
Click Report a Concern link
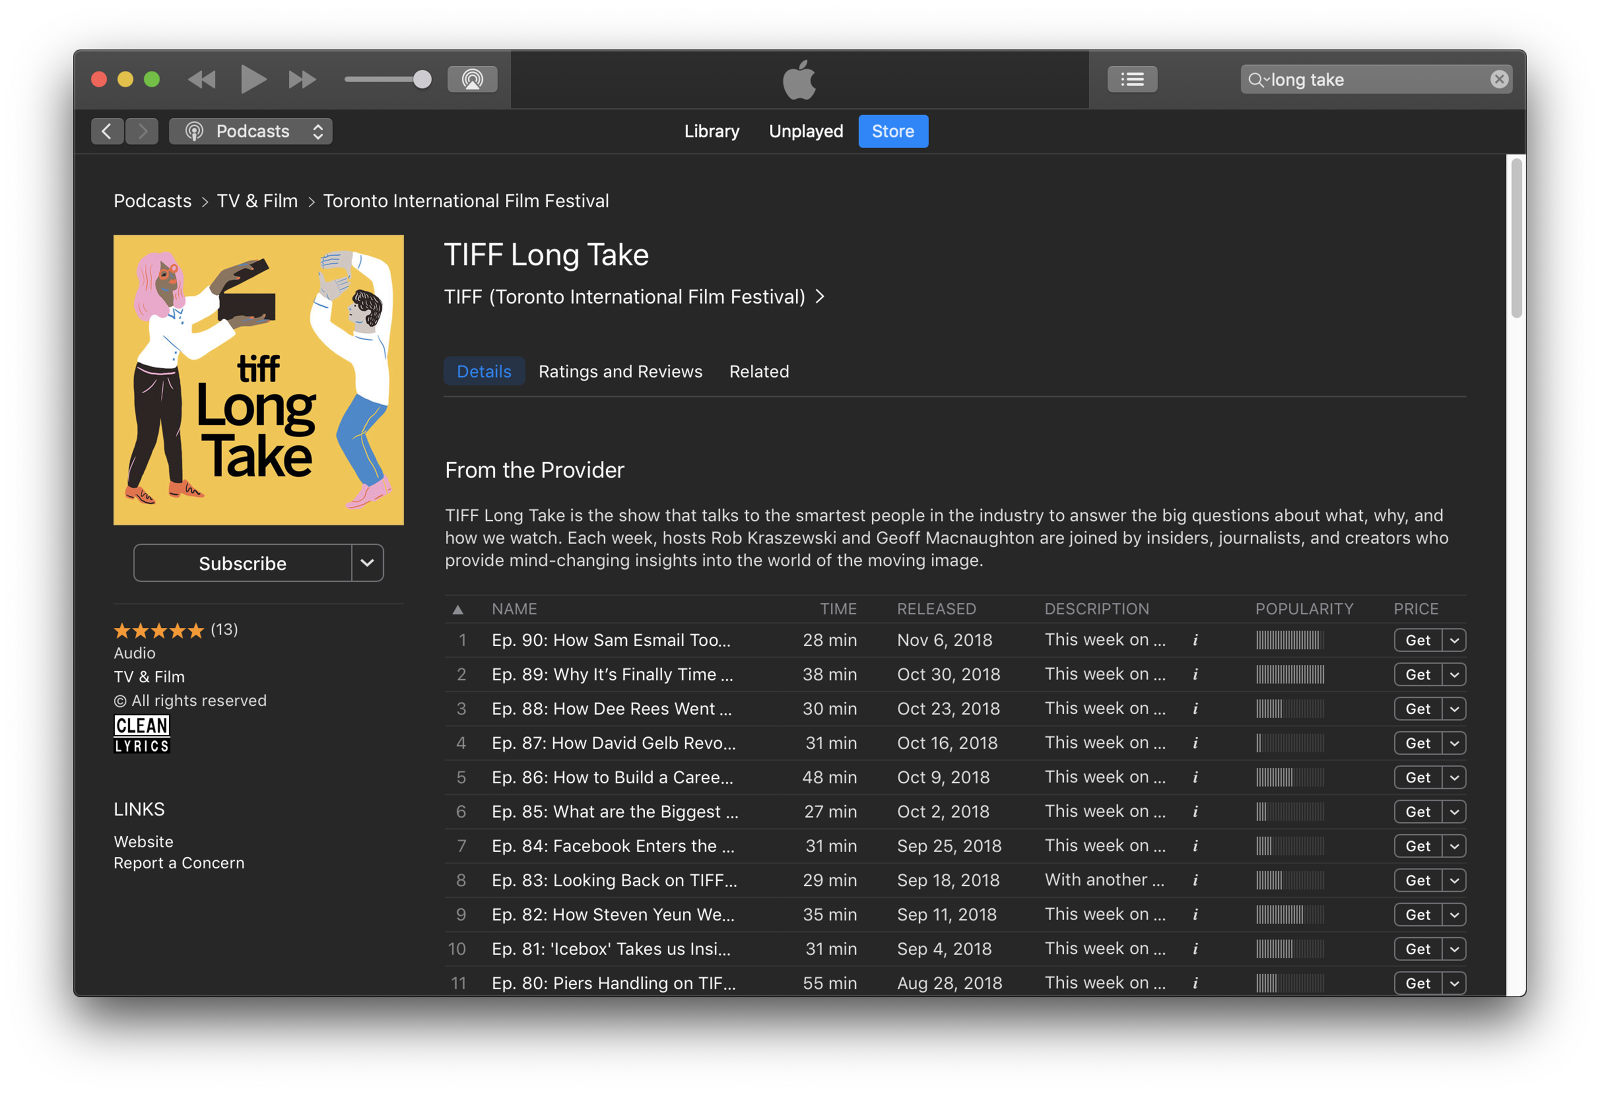[x=179, y=863]
